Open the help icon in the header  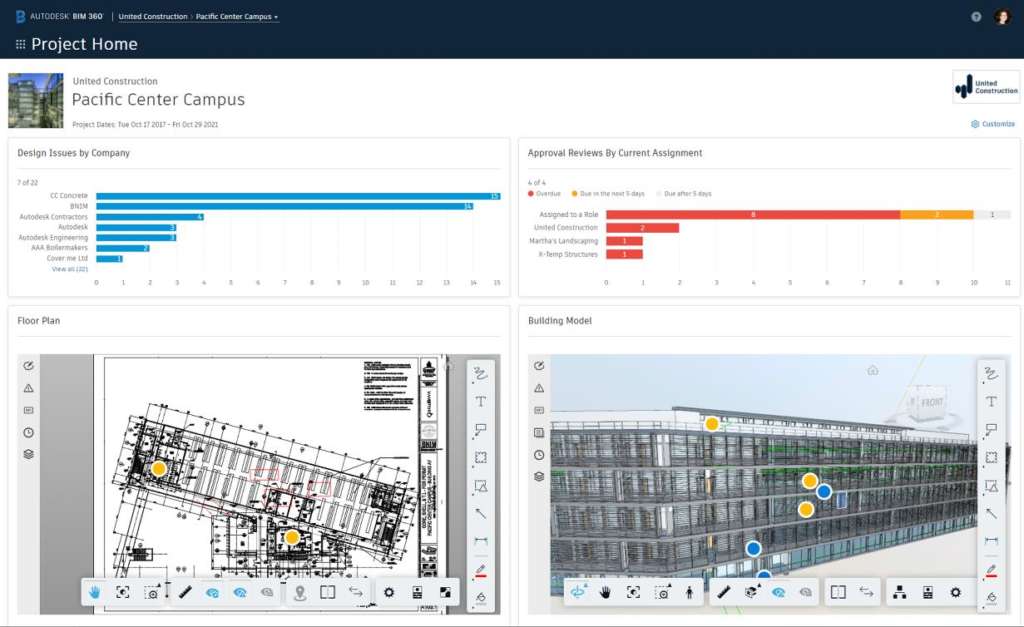click(x=976, y=17)
